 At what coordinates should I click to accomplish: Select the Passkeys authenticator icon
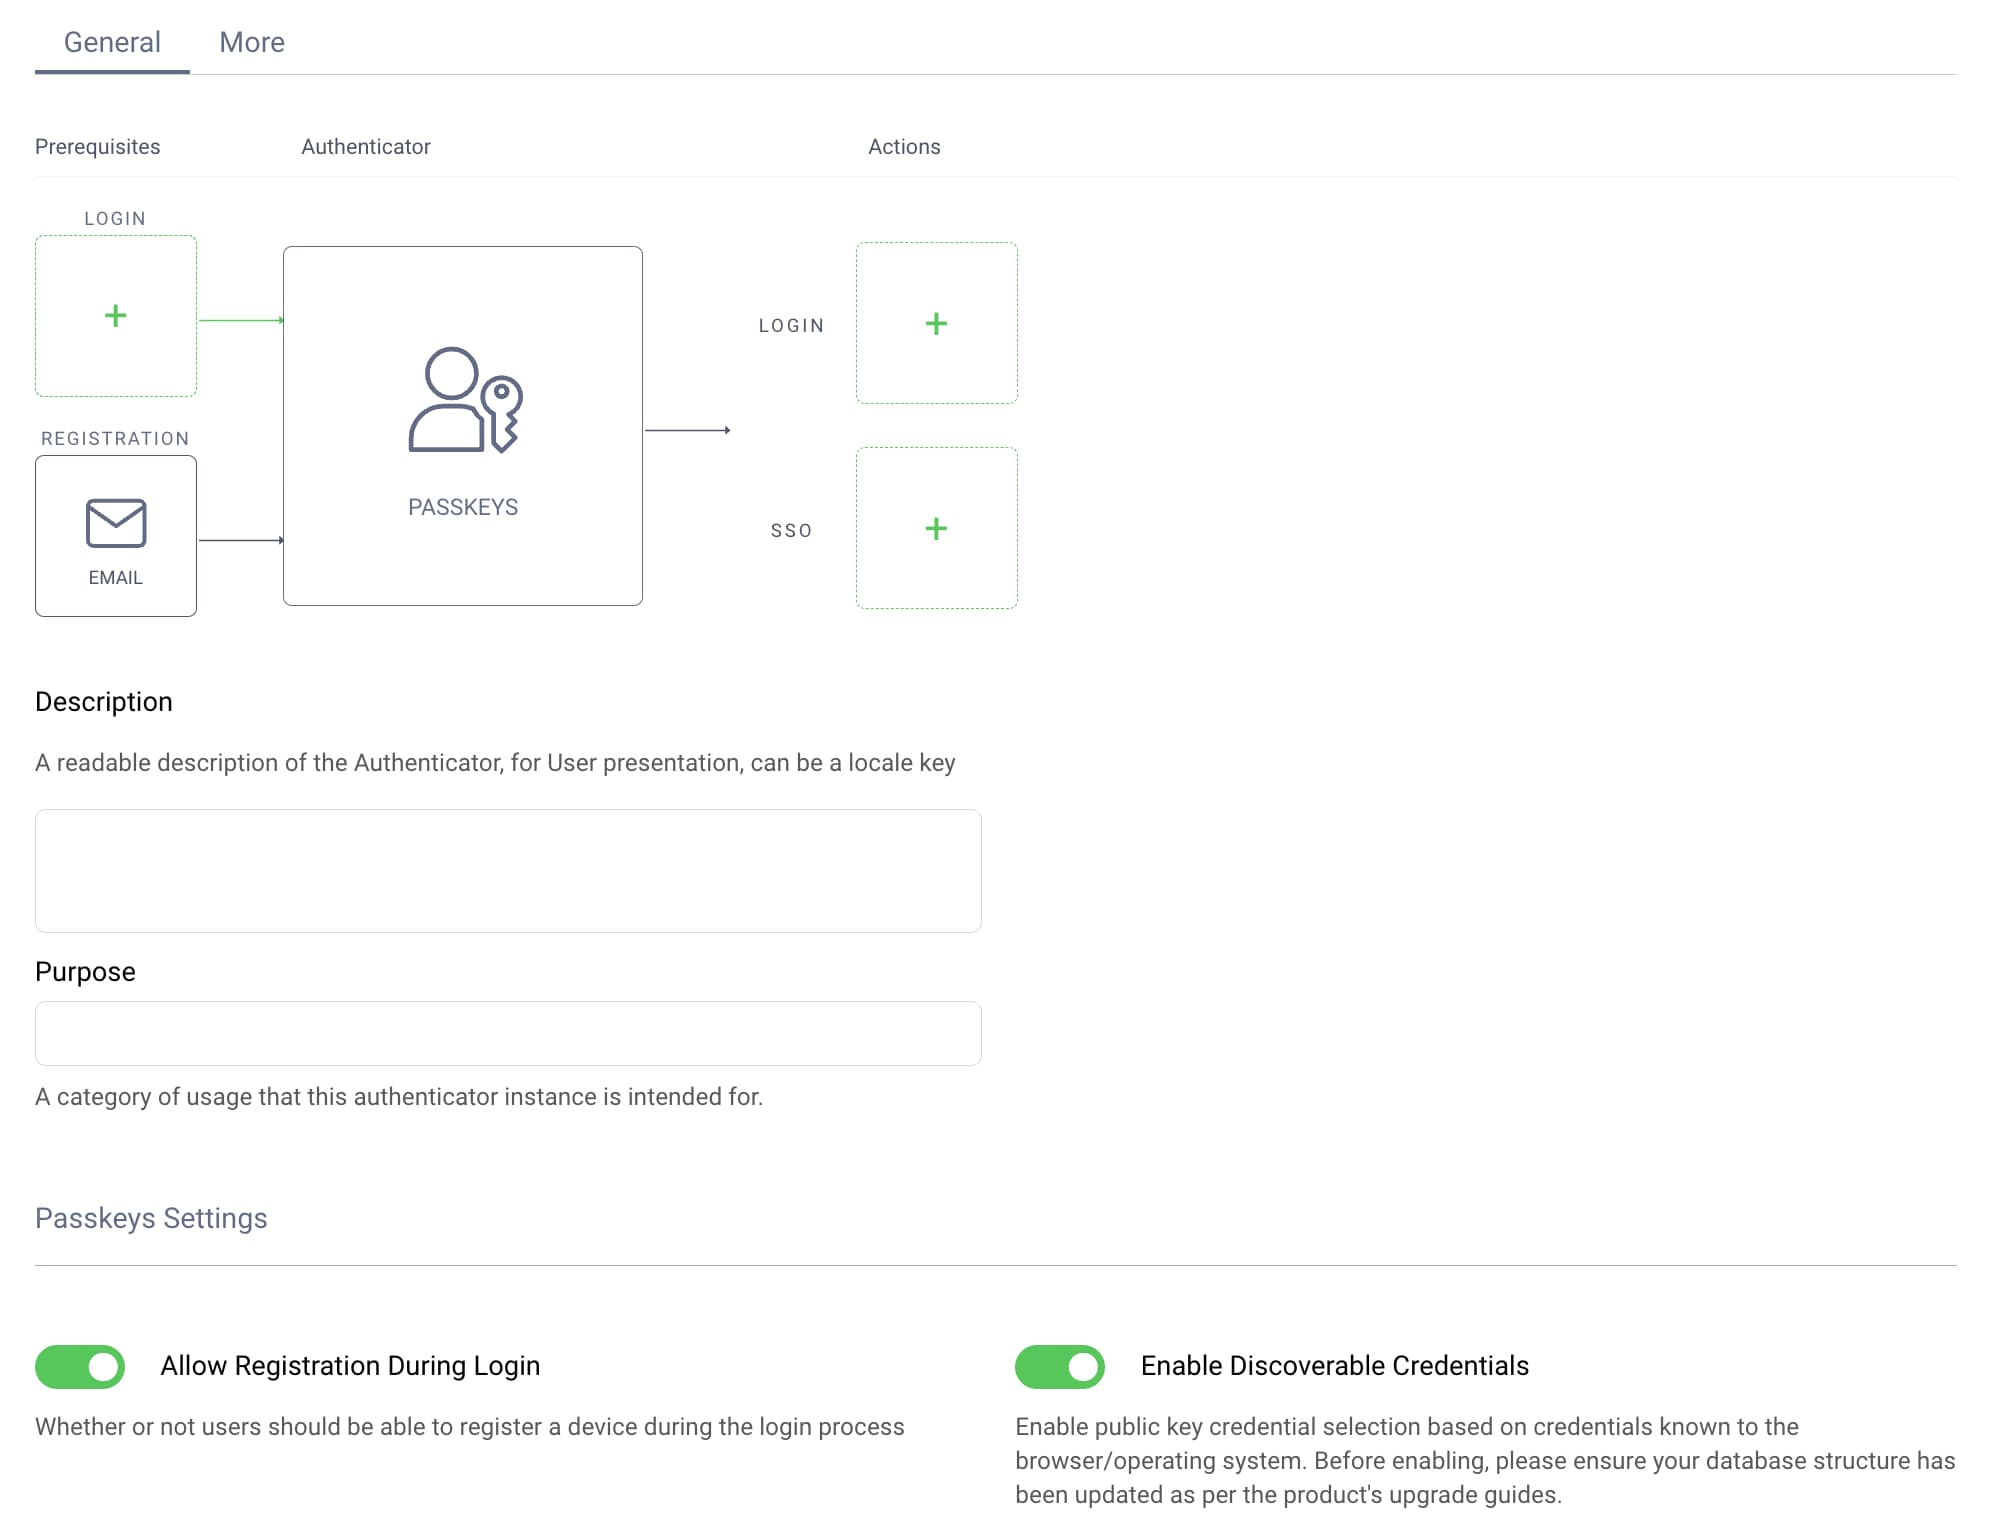465,400
